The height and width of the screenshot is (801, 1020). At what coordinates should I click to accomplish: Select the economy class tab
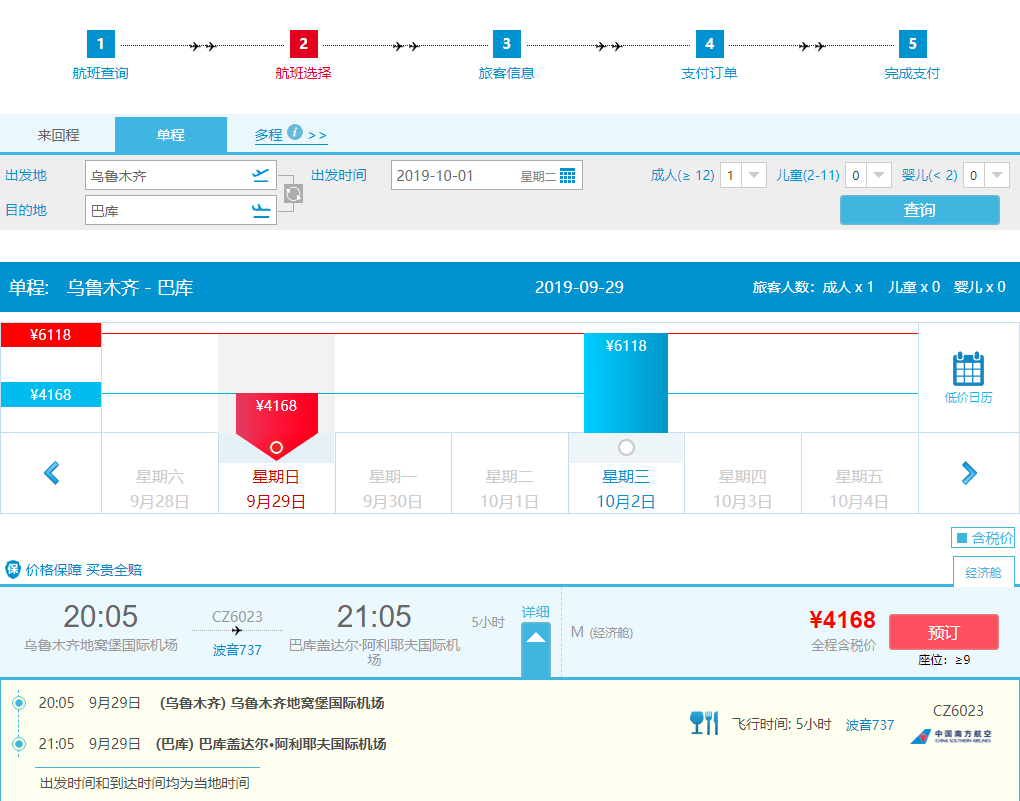(x=983, y=572)
